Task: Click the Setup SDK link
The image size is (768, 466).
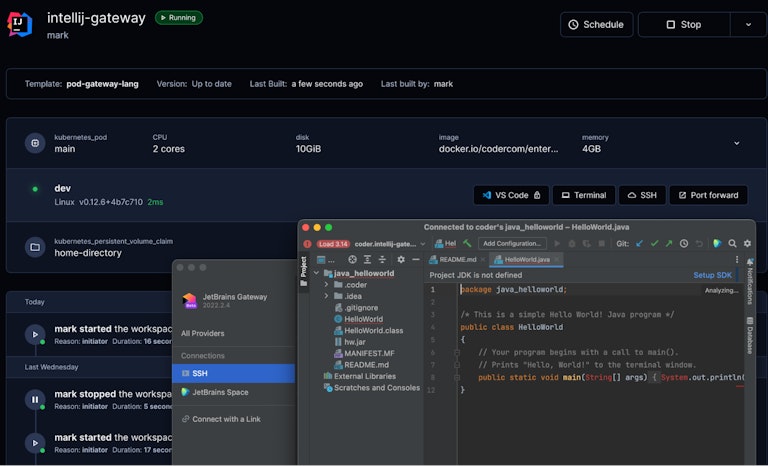Action: [711, 275]
